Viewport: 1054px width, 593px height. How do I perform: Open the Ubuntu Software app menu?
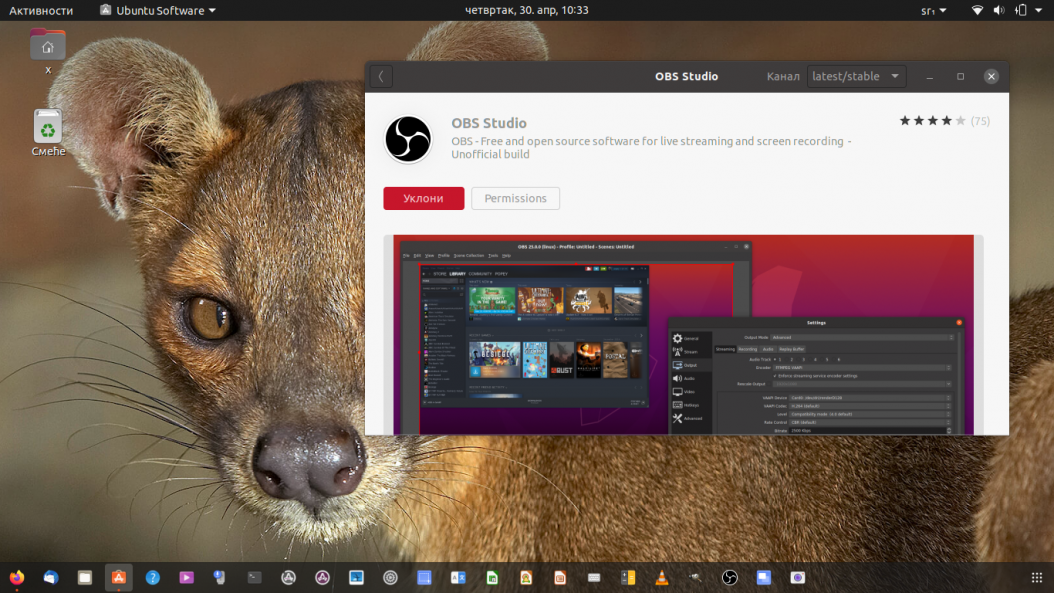158,11
